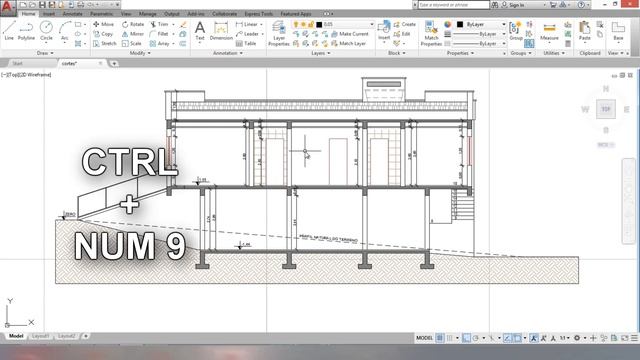Click TOP face on ViewCube

[x=606, y=109]
